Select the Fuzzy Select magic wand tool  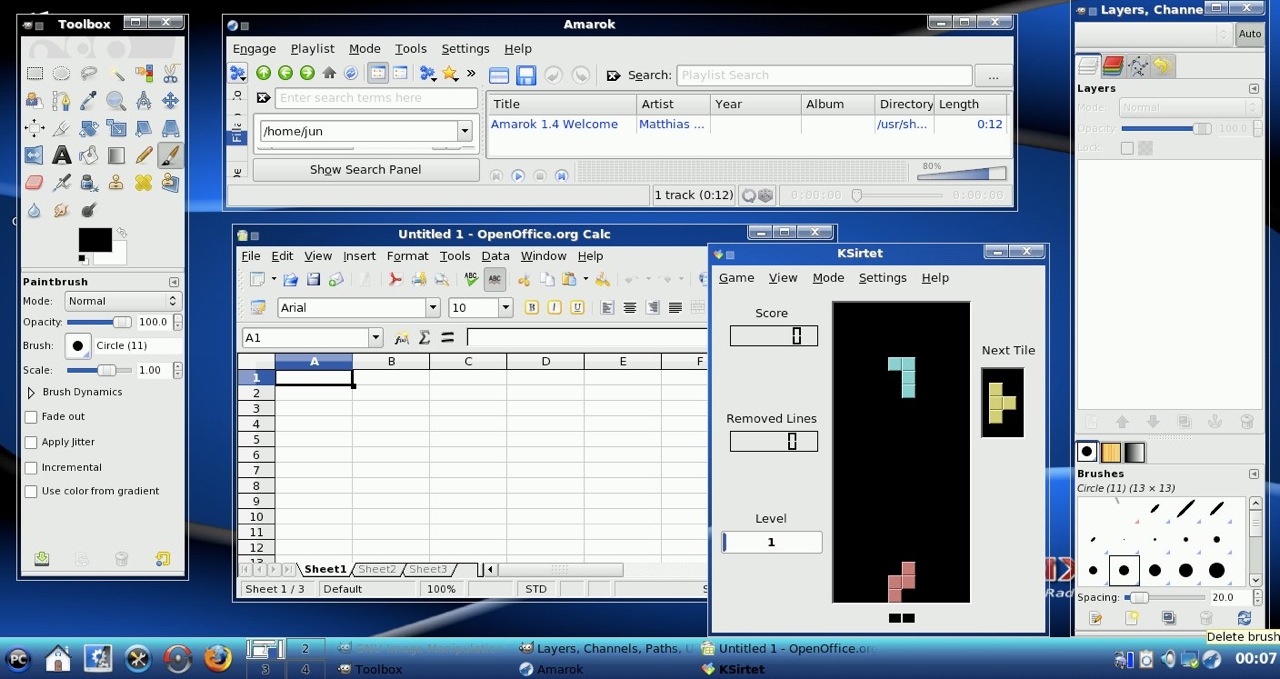(x=116, y=73)
